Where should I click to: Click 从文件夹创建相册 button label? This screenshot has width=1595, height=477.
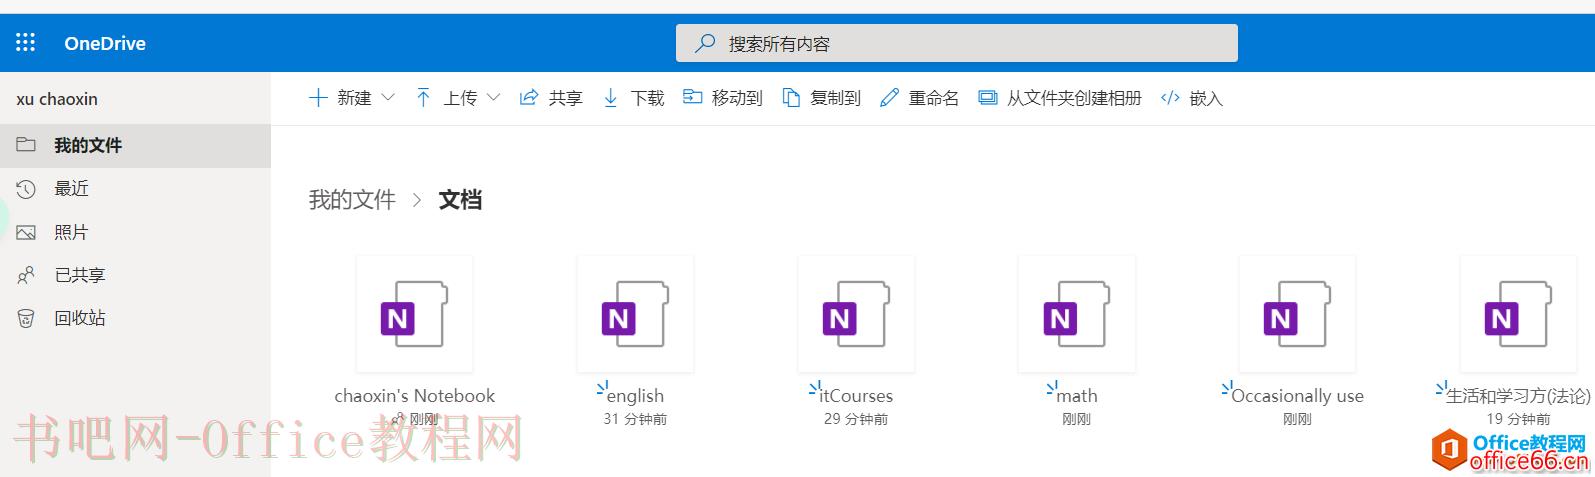pos(1074,98)
